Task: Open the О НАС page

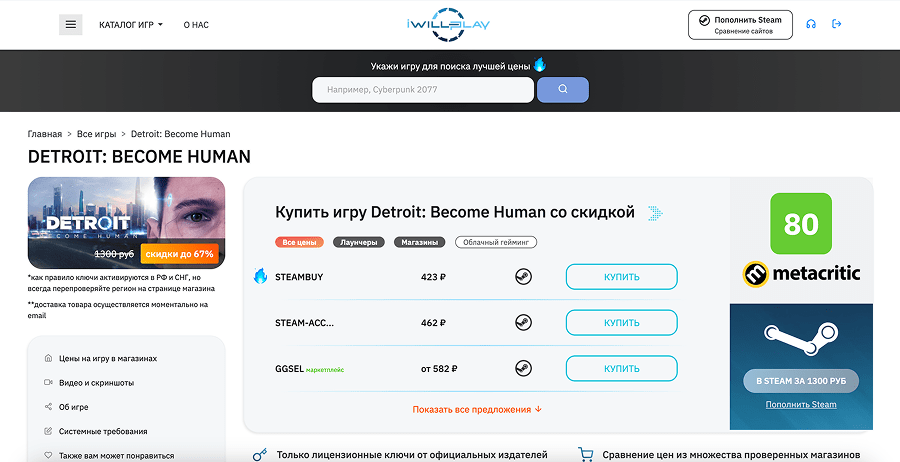Action: point(196,25)
